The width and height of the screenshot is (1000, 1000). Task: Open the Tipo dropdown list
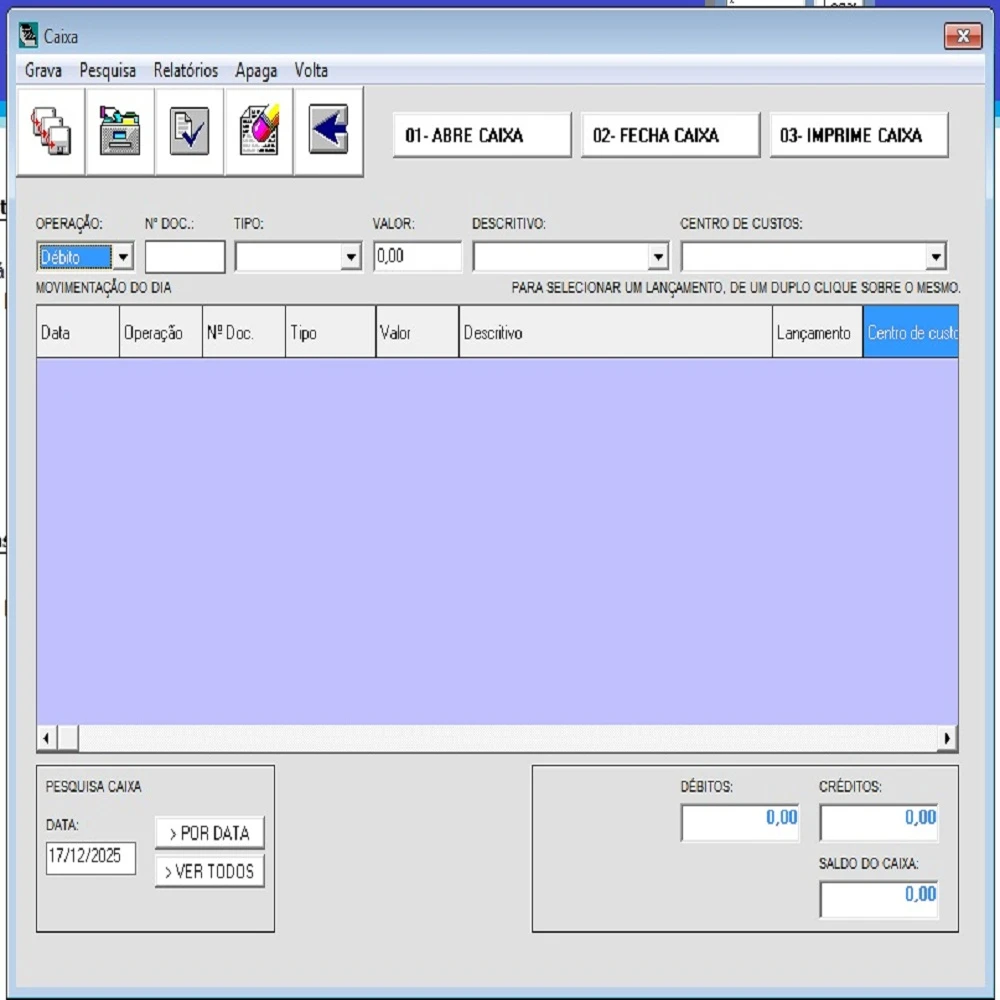(x=351, y=257)
